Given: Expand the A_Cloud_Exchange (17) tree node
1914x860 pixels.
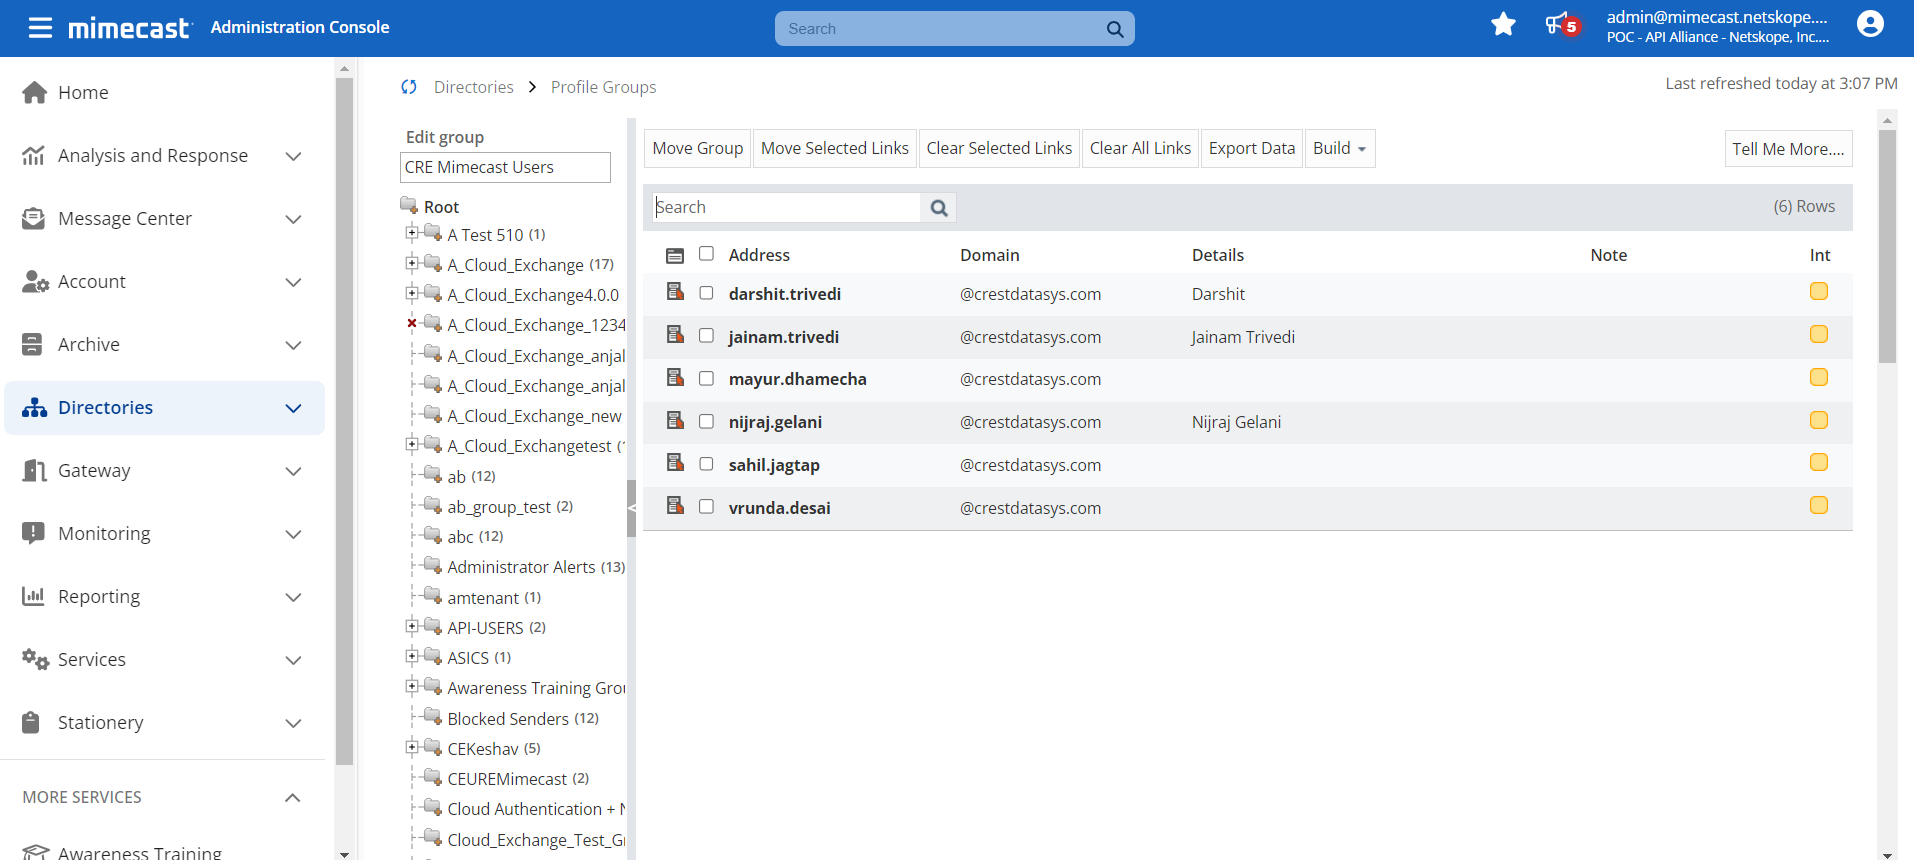Looking at the screenshot, I should tap(412, 263).
